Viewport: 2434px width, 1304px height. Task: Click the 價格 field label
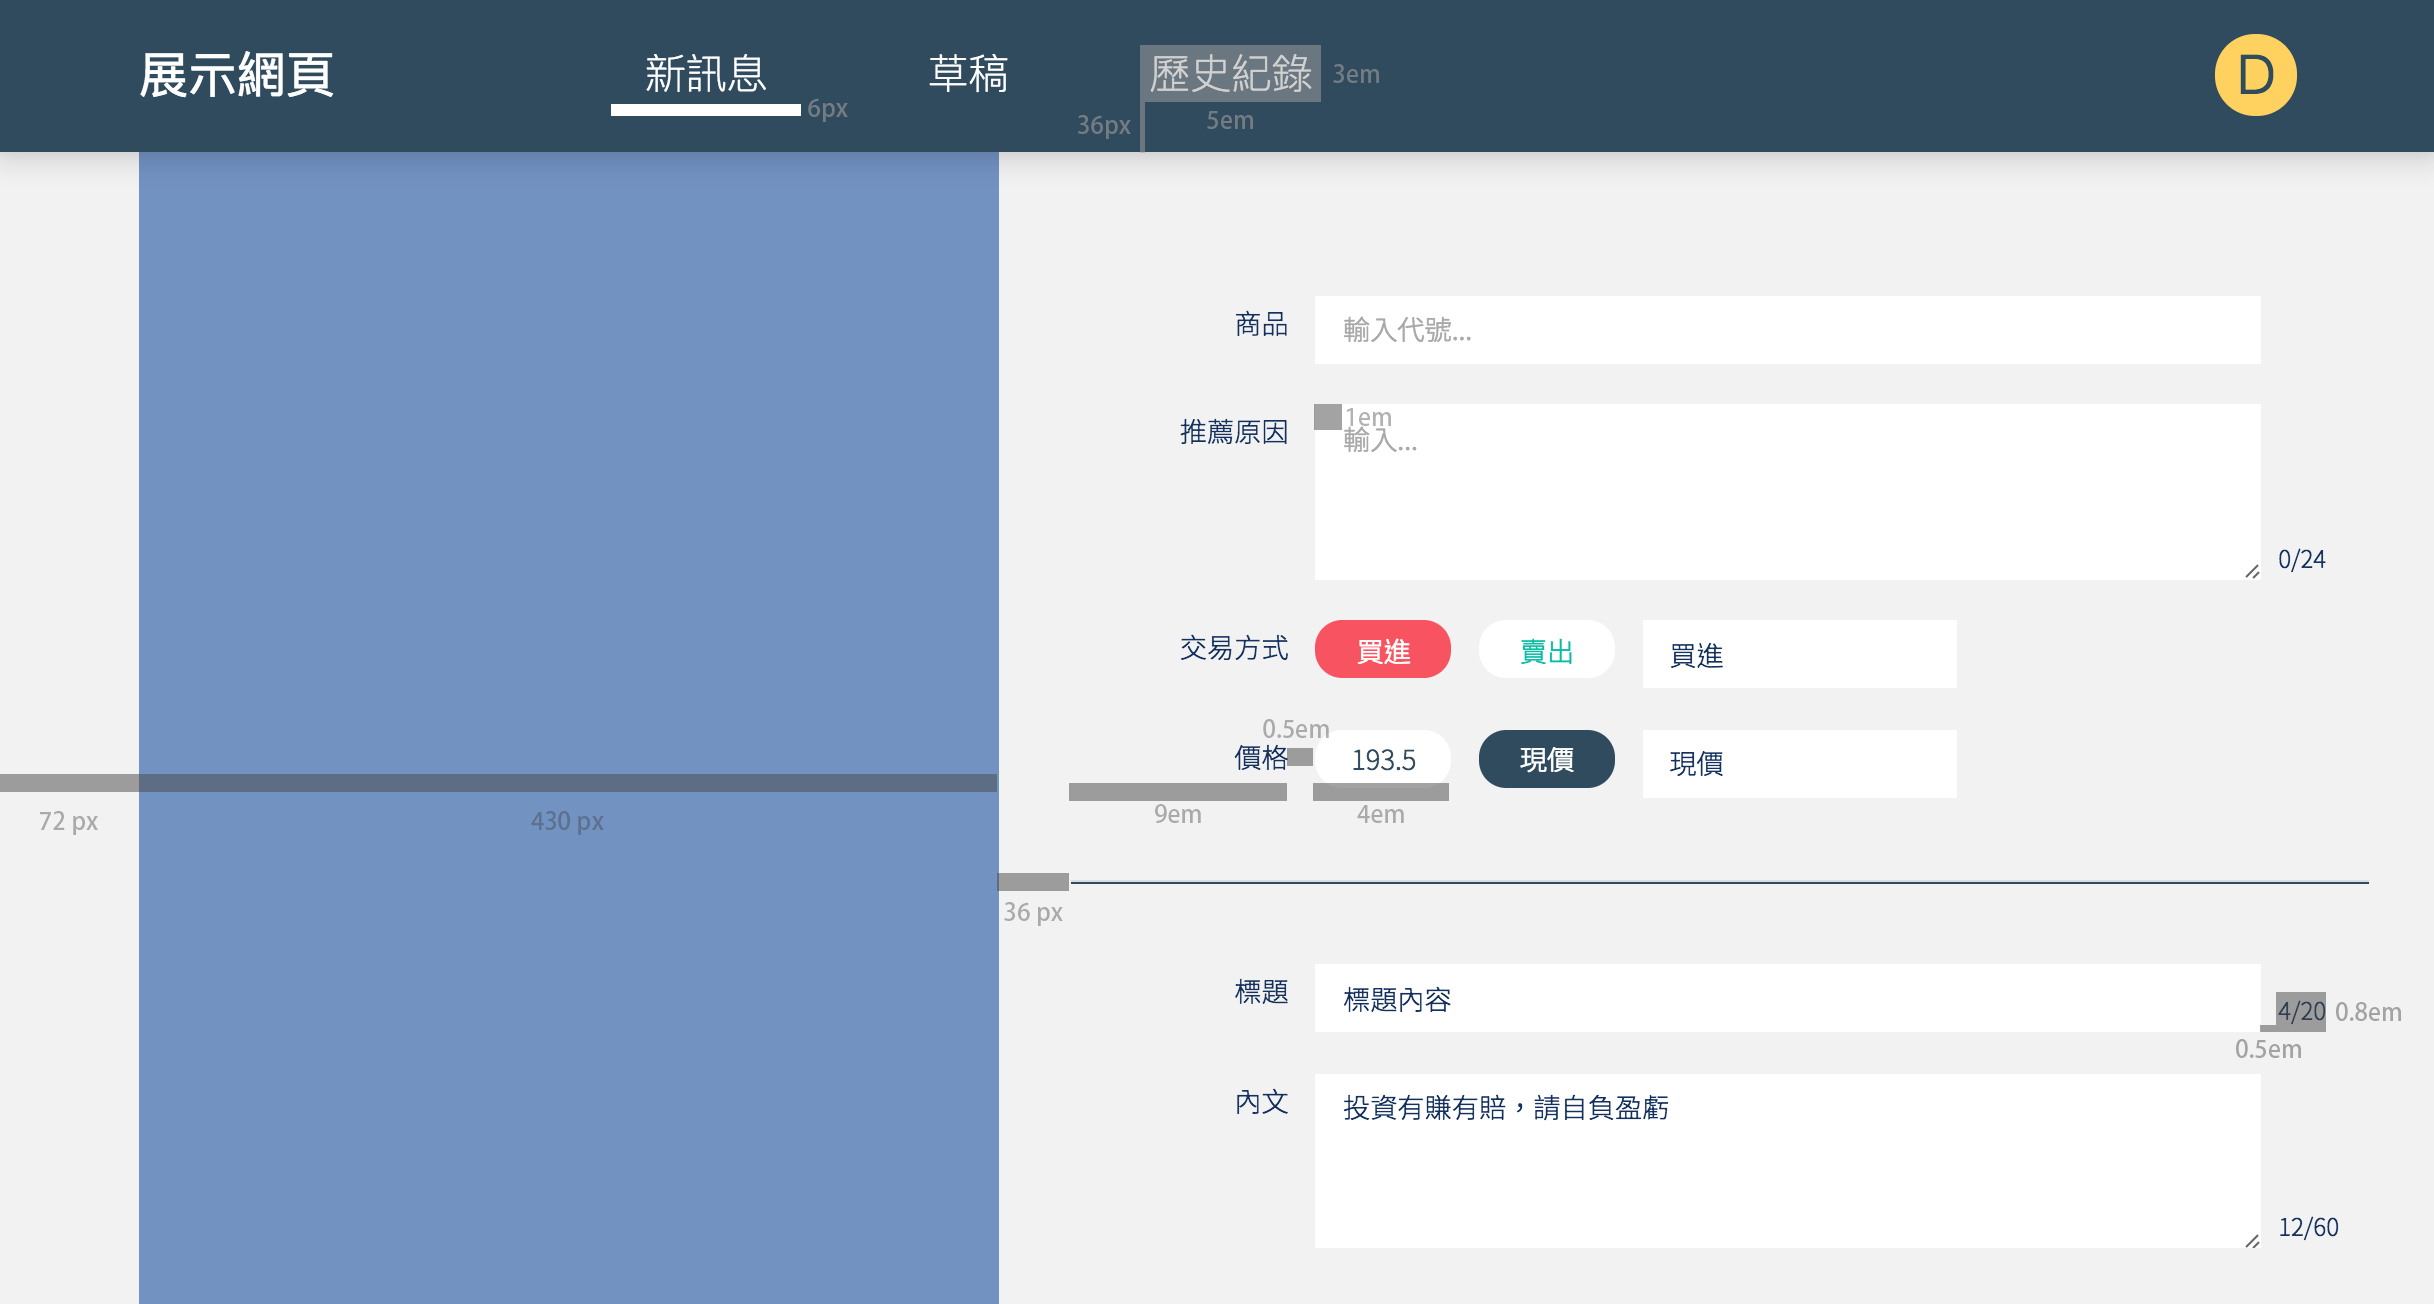pyautogui.click(x=1261, y=758)
